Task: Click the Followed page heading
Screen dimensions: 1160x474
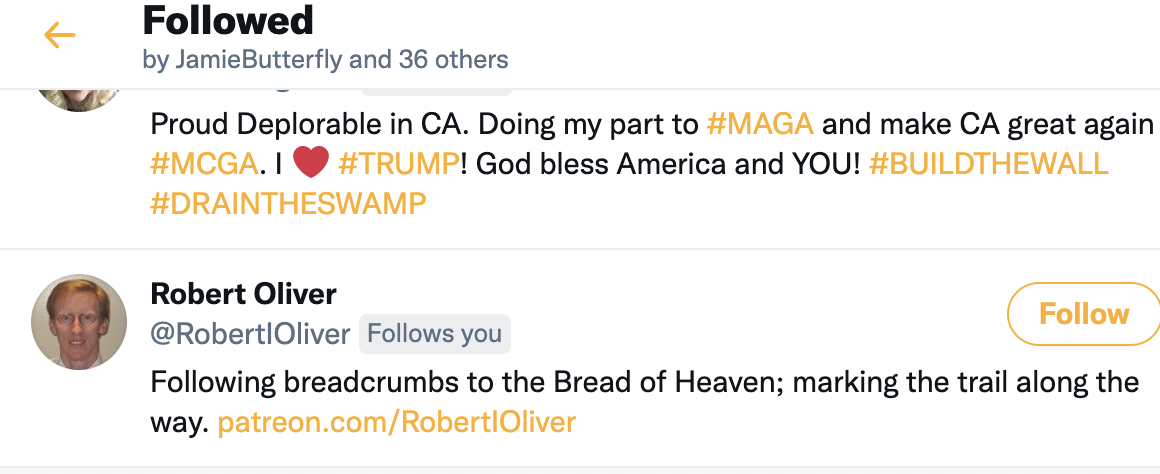Action: pos(228,20)
